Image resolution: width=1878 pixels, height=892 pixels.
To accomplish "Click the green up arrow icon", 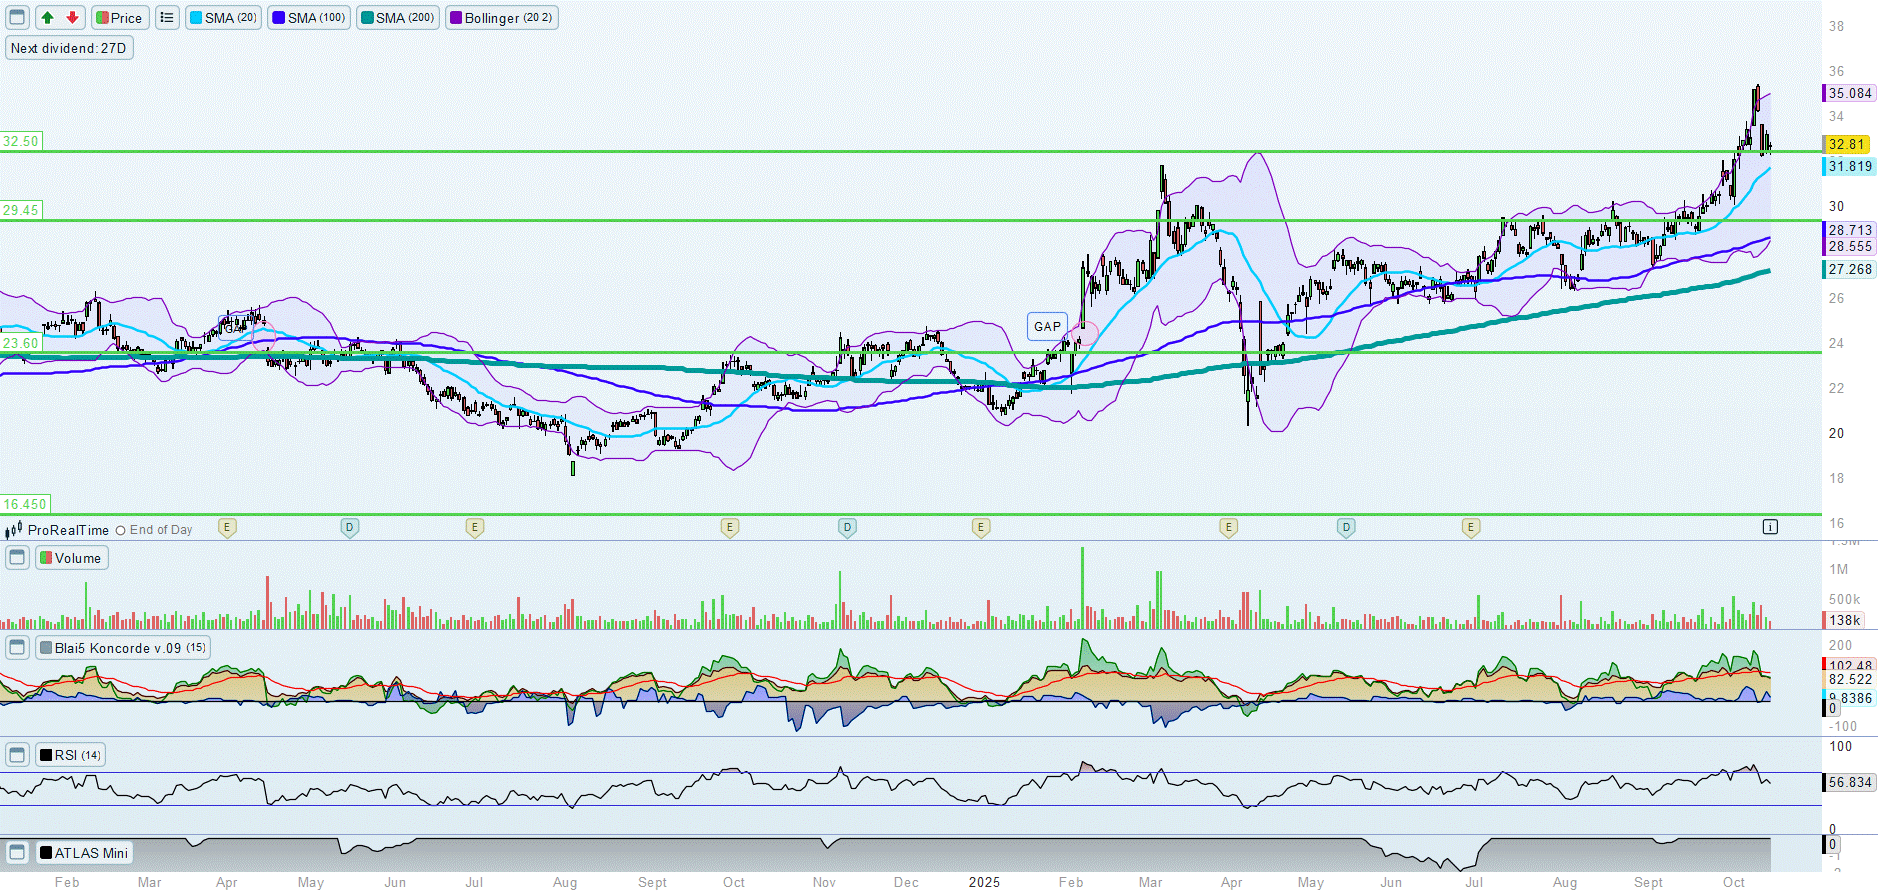I will tap(47, 18).
